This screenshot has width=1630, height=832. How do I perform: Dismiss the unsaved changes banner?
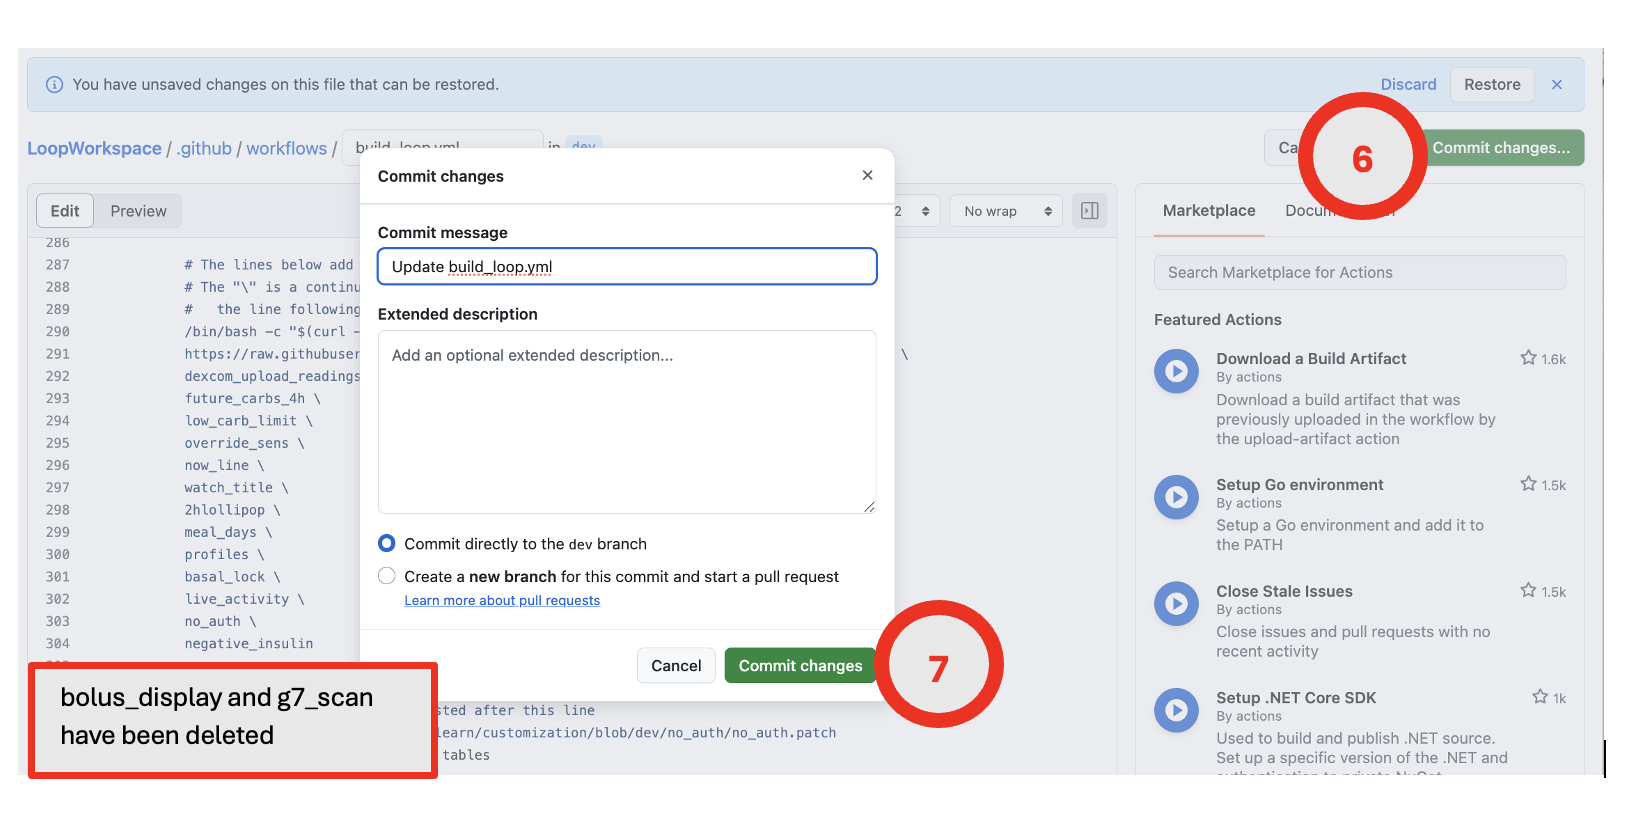(x=1556, y=85)
